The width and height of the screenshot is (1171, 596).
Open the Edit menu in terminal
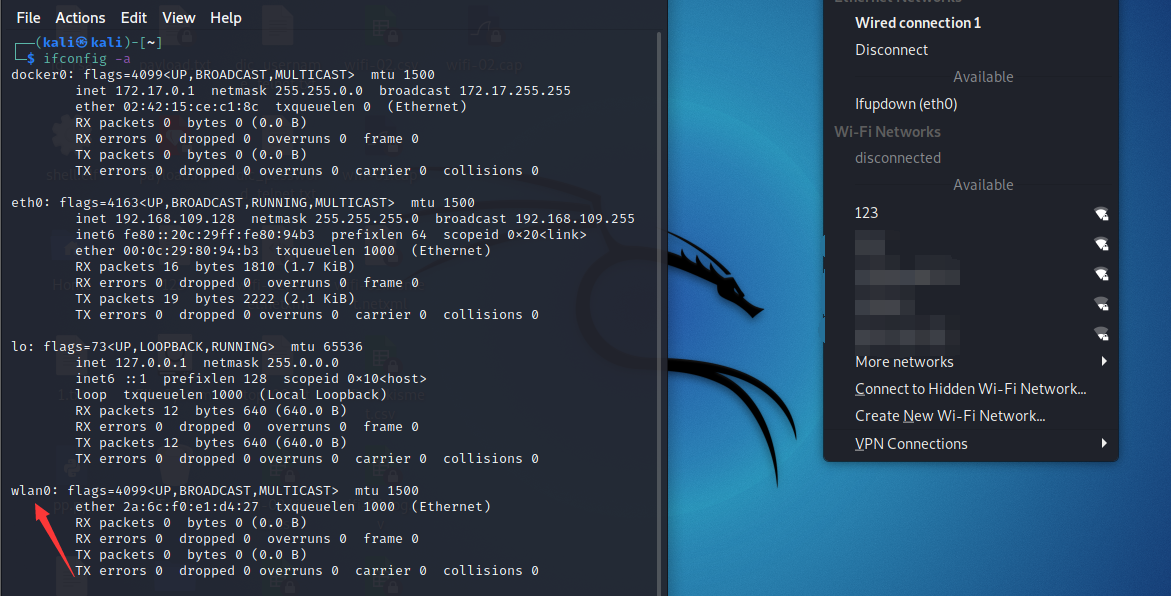[134, 17]
